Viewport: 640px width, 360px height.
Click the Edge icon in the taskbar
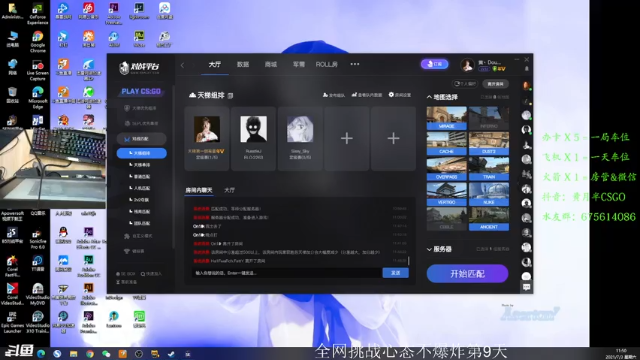[x=41, y=354]
